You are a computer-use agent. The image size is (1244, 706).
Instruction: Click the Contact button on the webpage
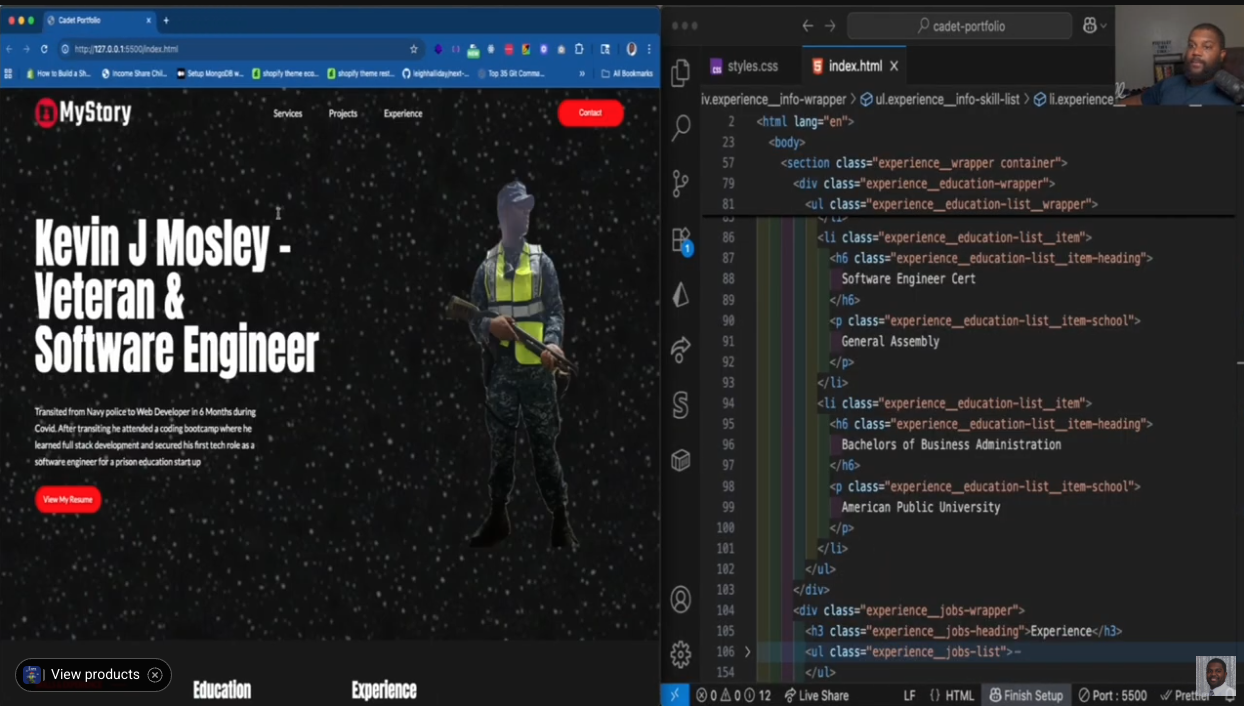590,113
